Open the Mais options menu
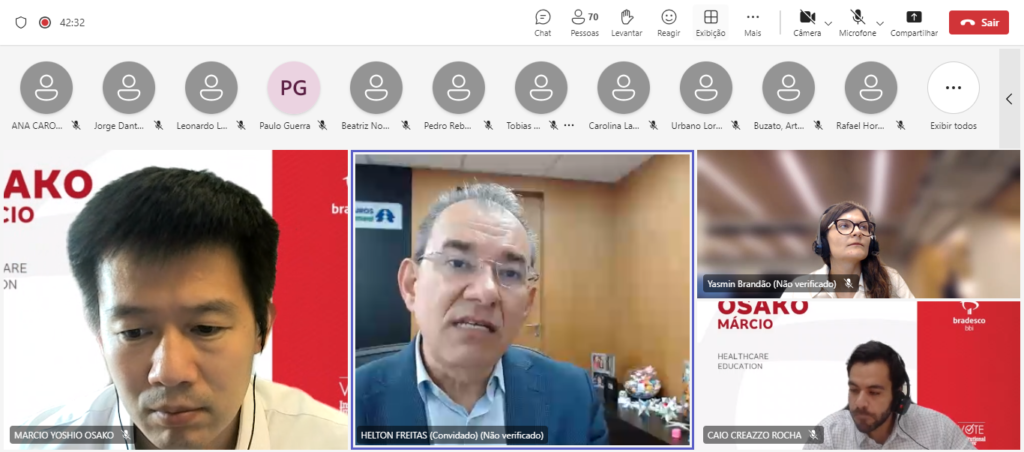Image resolution: width=1024 pixels, height=452 pixels. tap(753, 22)
